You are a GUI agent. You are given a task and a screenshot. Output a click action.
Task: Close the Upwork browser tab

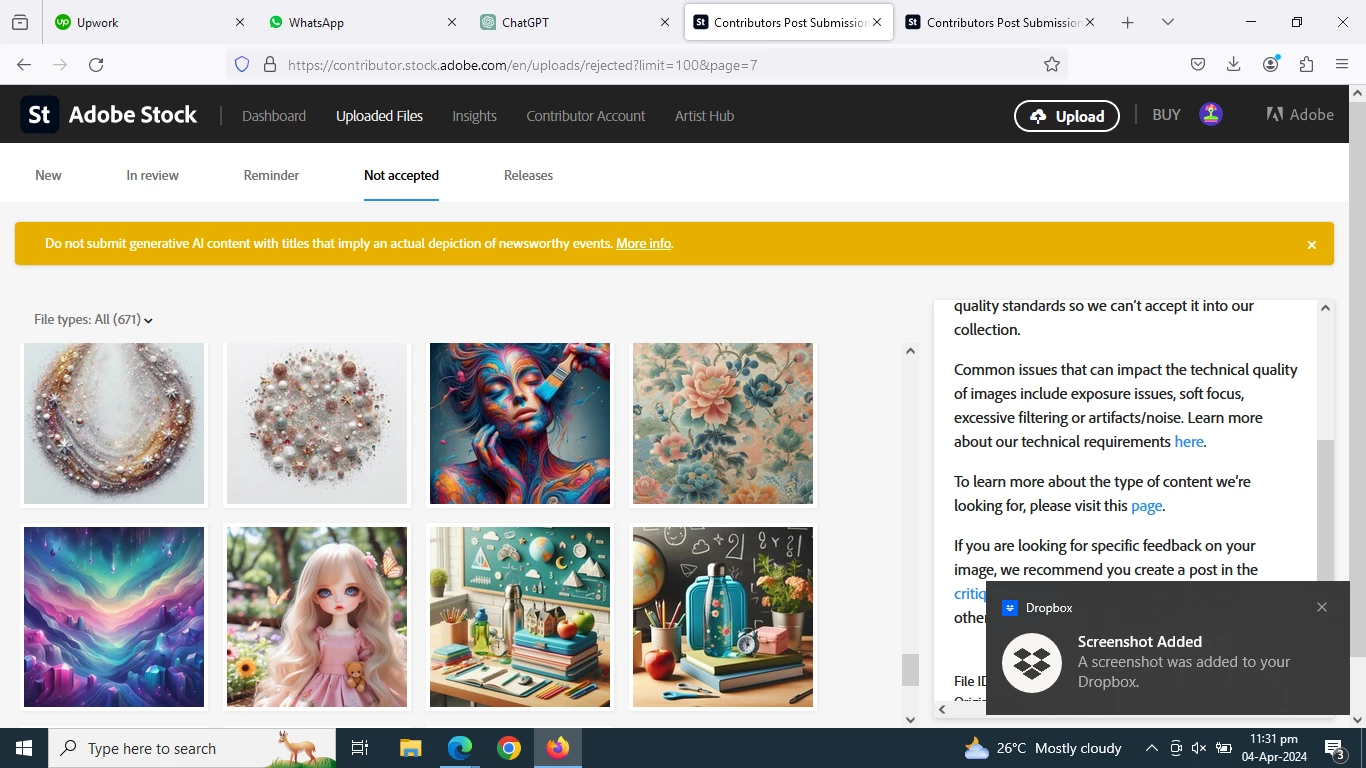239,22
